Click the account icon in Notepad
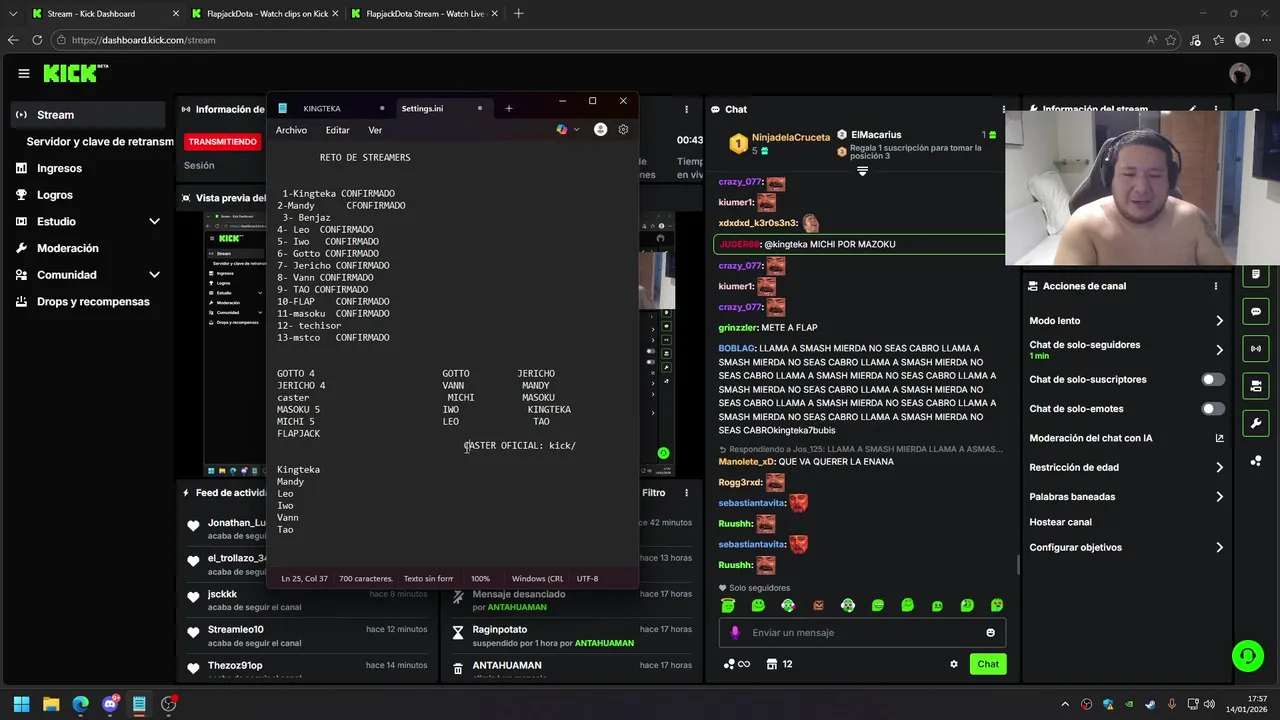 pos(600,129)
